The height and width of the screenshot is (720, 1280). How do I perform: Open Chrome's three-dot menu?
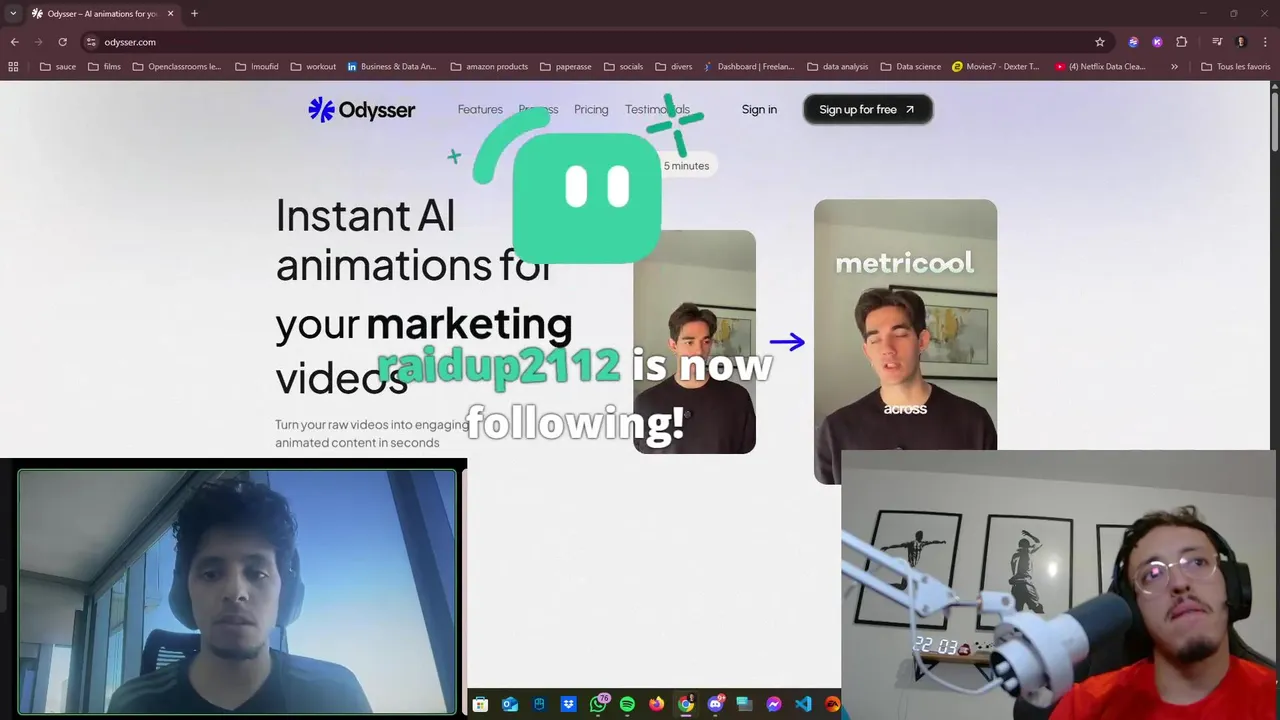click(x=1264, y=42)
